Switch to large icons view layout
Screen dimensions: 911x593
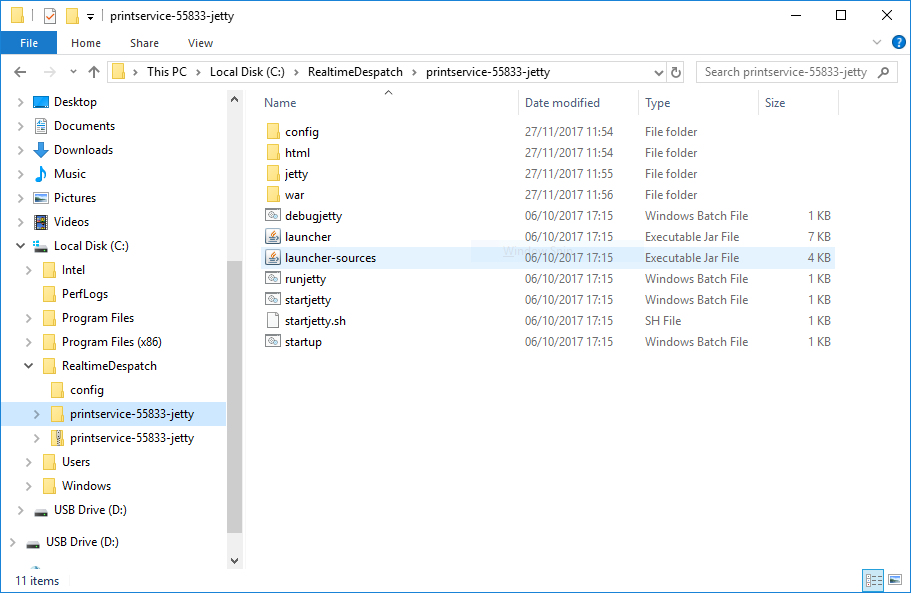pyautogui.click(x=895, y=580)
